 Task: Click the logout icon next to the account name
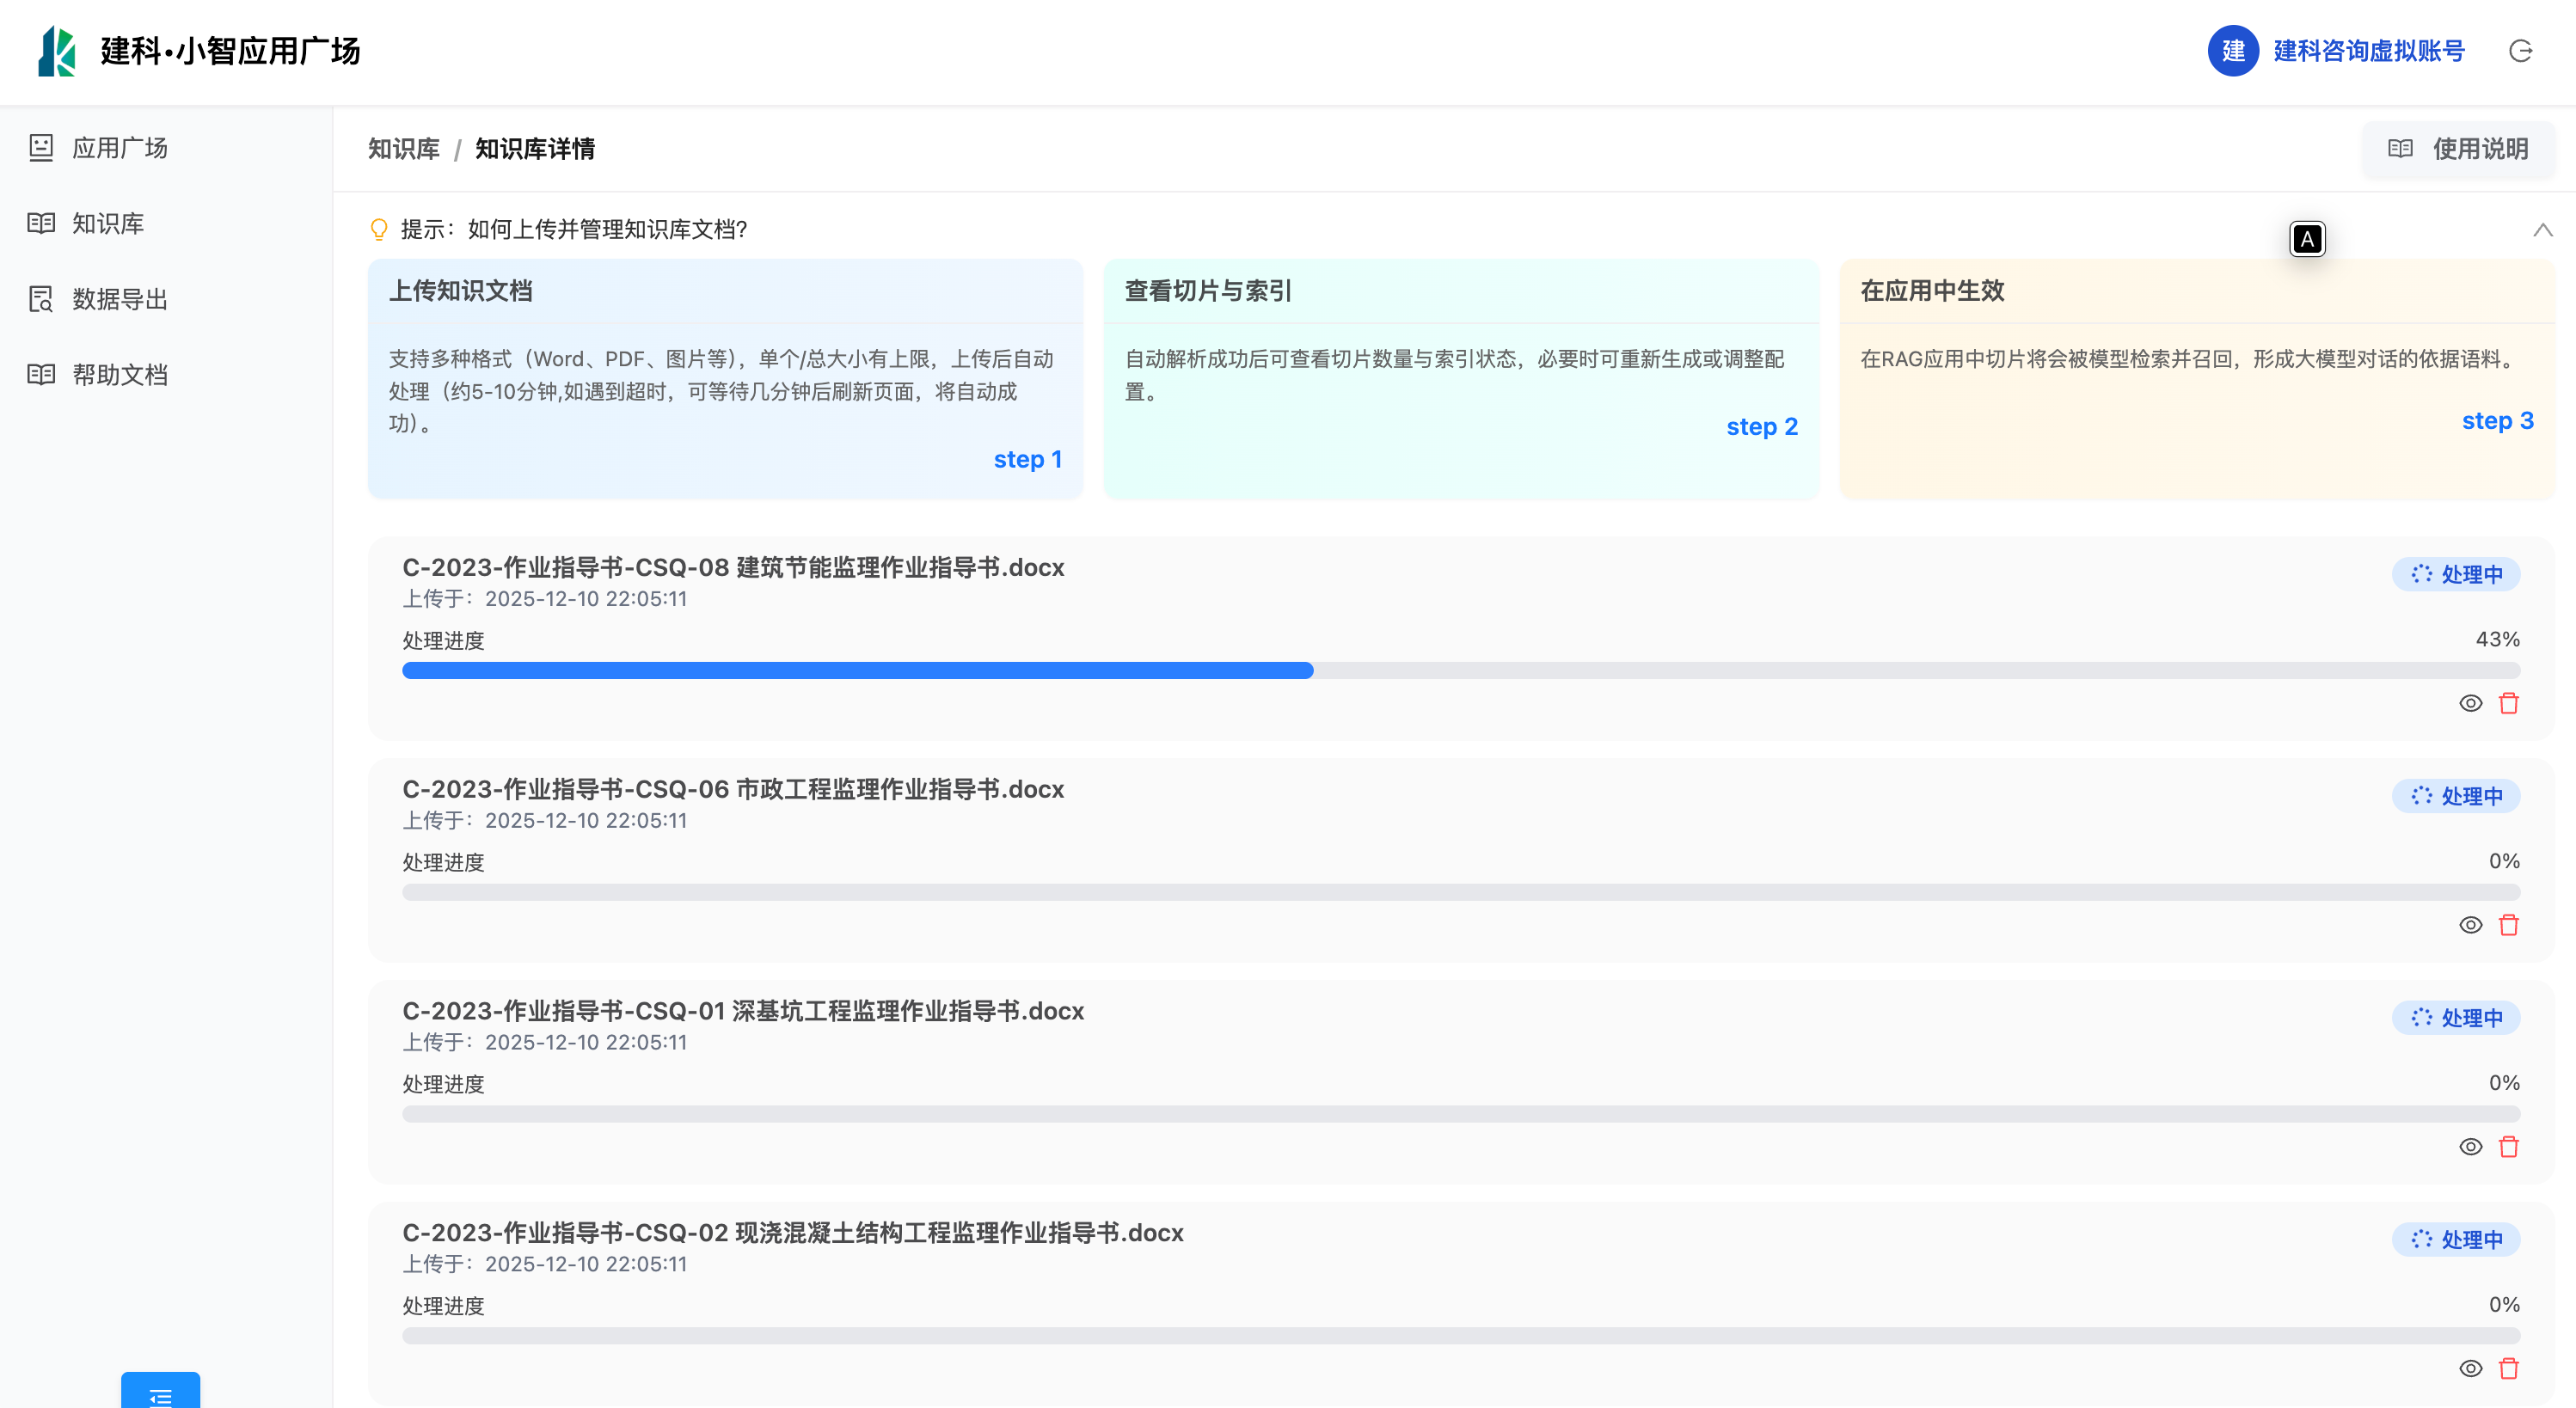tap(2520, 51)
